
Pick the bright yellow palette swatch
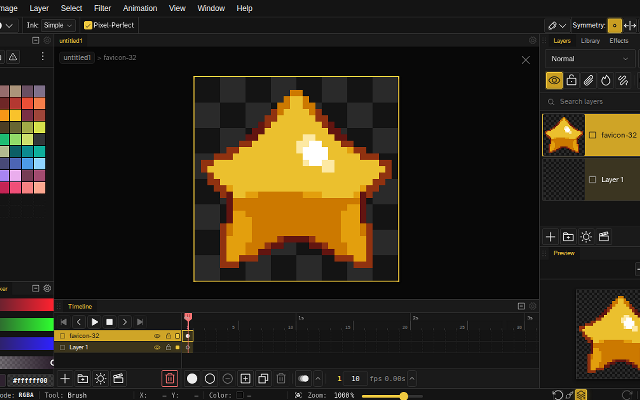16,116
